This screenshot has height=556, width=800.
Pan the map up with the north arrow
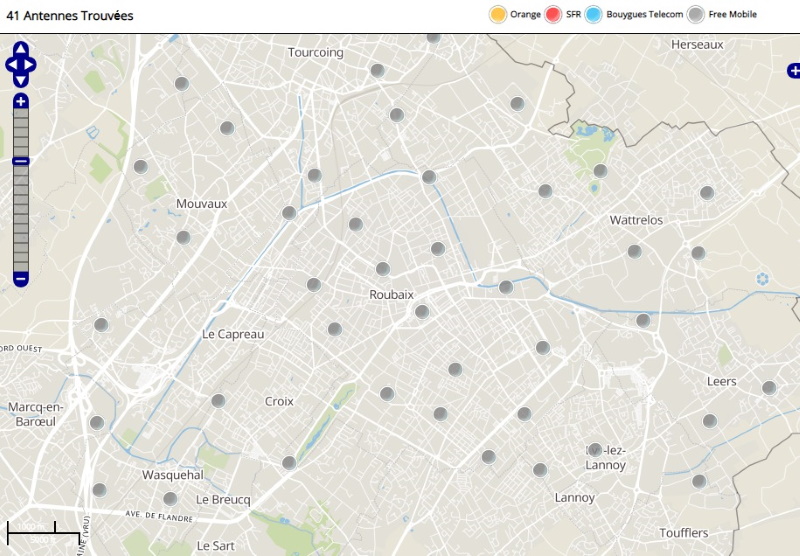pos(21,49)
